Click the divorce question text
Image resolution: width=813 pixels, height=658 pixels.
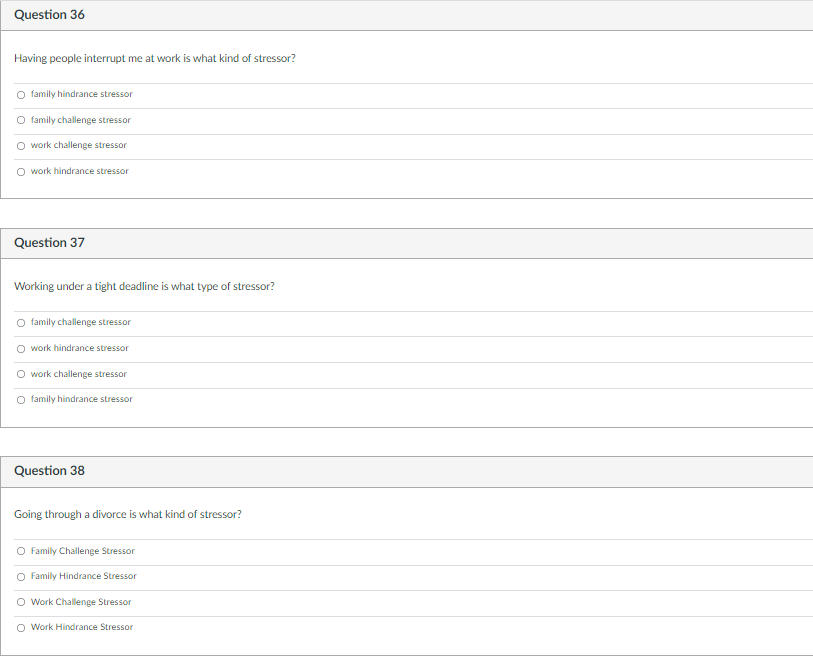pyautogui.click(x=128, y=514)
